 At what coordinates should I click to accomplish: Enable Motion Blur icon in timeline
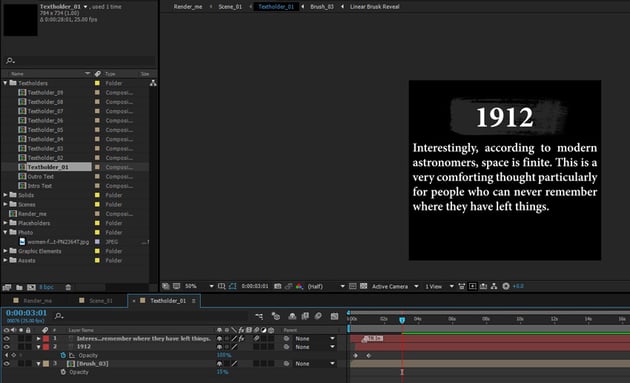(x=318, y=317)
